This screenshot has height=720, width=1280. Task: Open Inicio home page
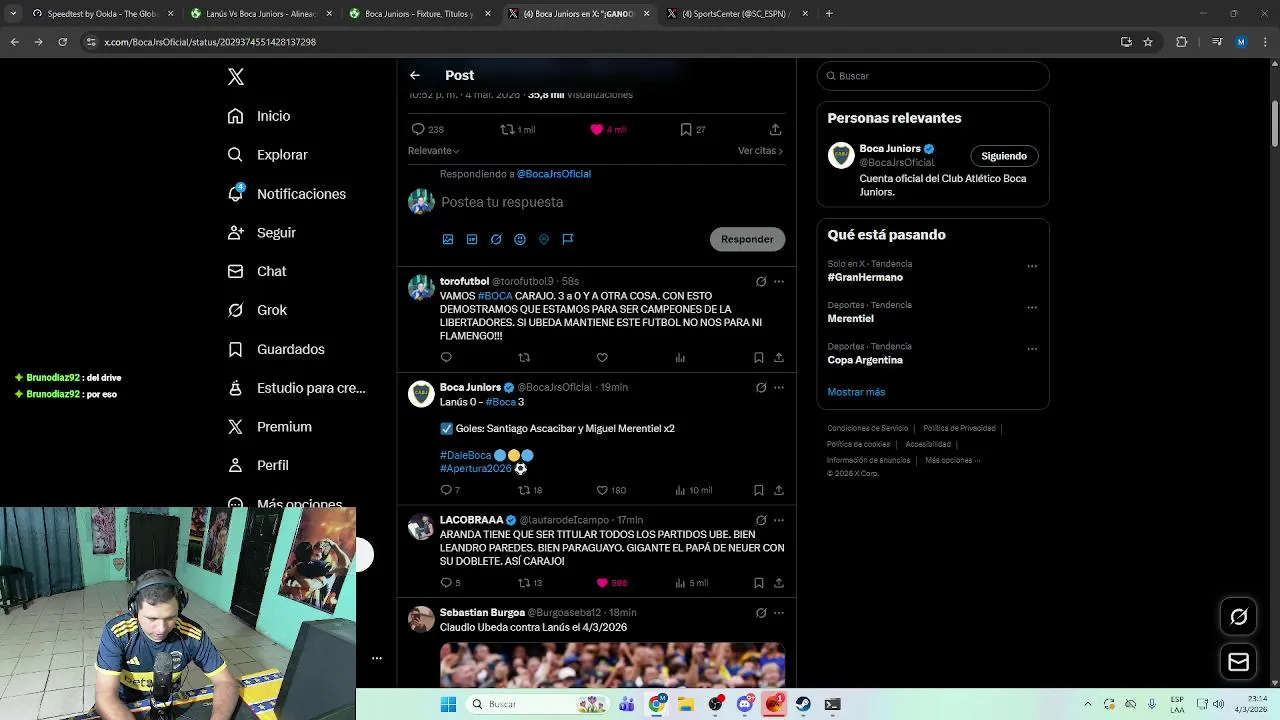tap(259, 116)
